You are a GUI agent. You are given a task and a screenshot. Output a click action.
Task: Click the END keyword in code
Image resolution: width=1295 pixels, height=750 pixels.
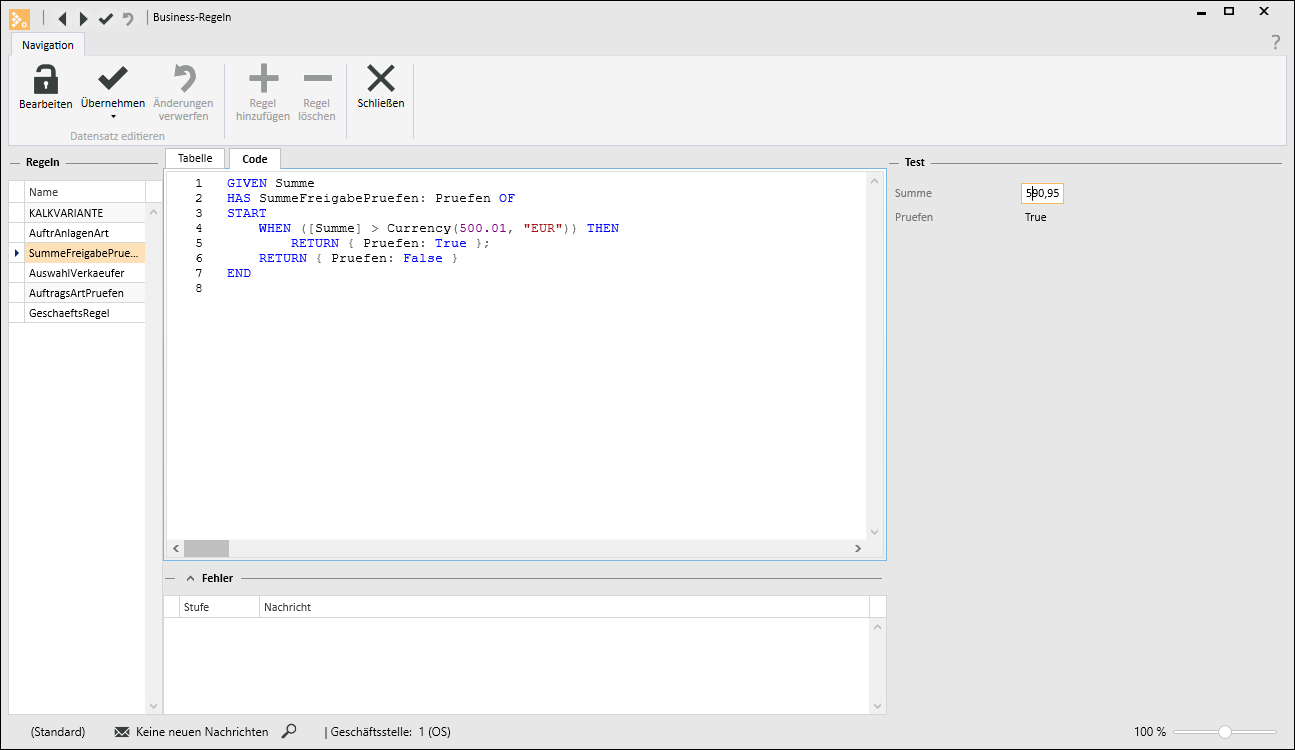(x=239, y=273)
